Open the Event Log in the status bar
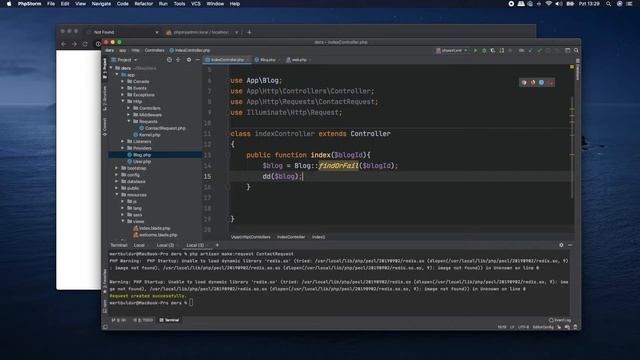The width and height of the screenshot is (640, 360). 560,320
